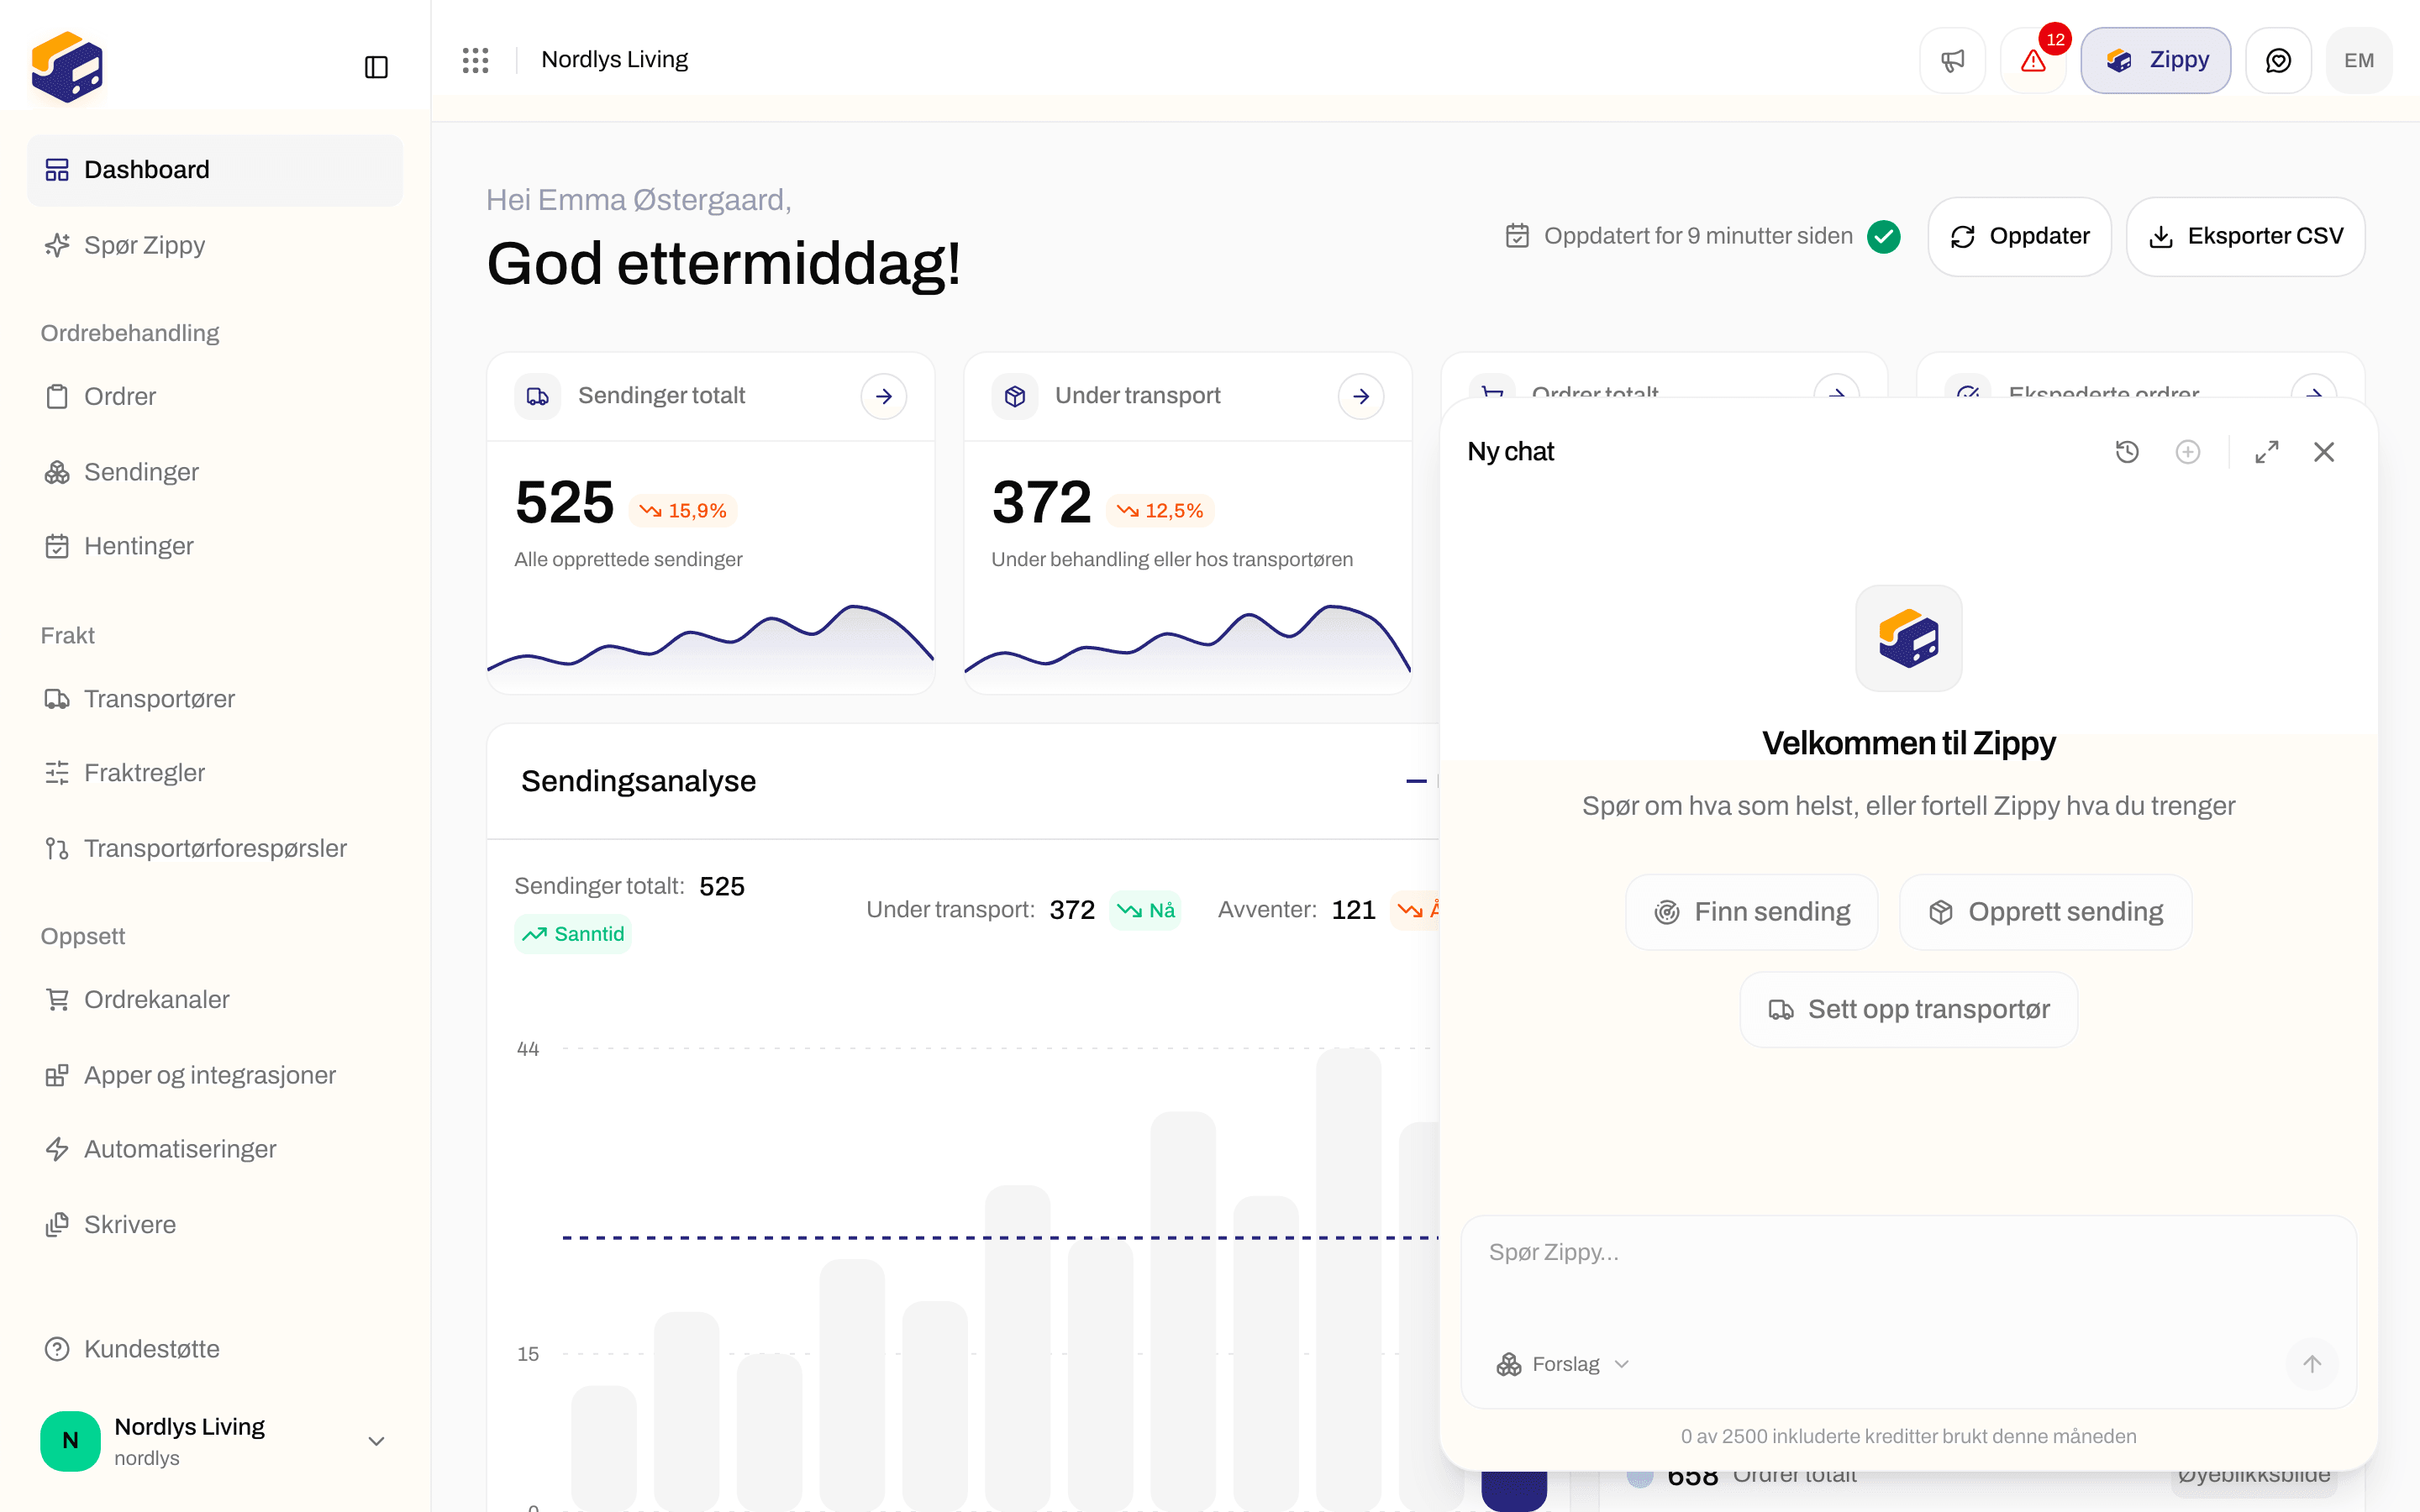This screenshot has width=2420, height=1512.
Task: Close the Zippy chat panel
Action: pyautogui.click(x=2324, y=452)
